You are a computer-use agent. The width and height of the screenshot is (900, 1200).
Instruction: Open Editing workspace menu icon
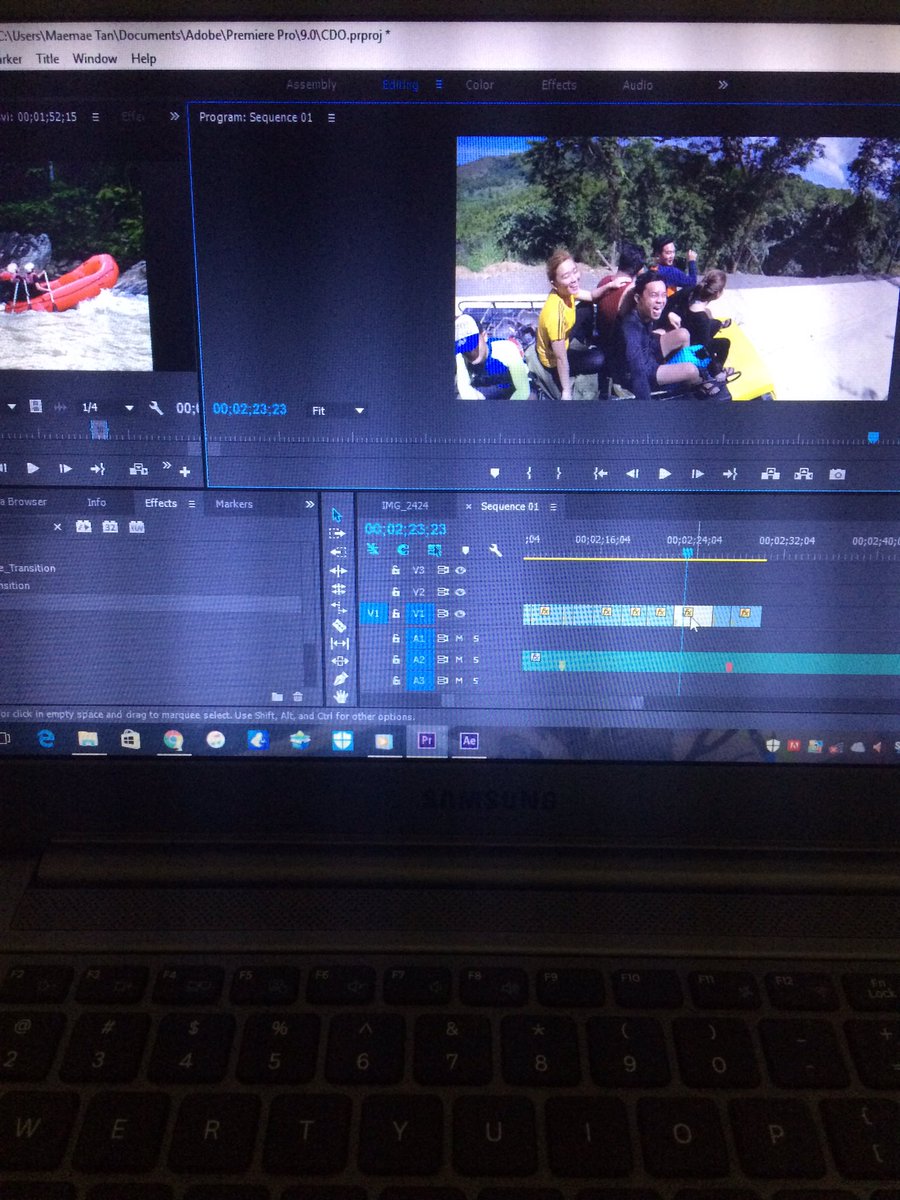coord(438,85)
